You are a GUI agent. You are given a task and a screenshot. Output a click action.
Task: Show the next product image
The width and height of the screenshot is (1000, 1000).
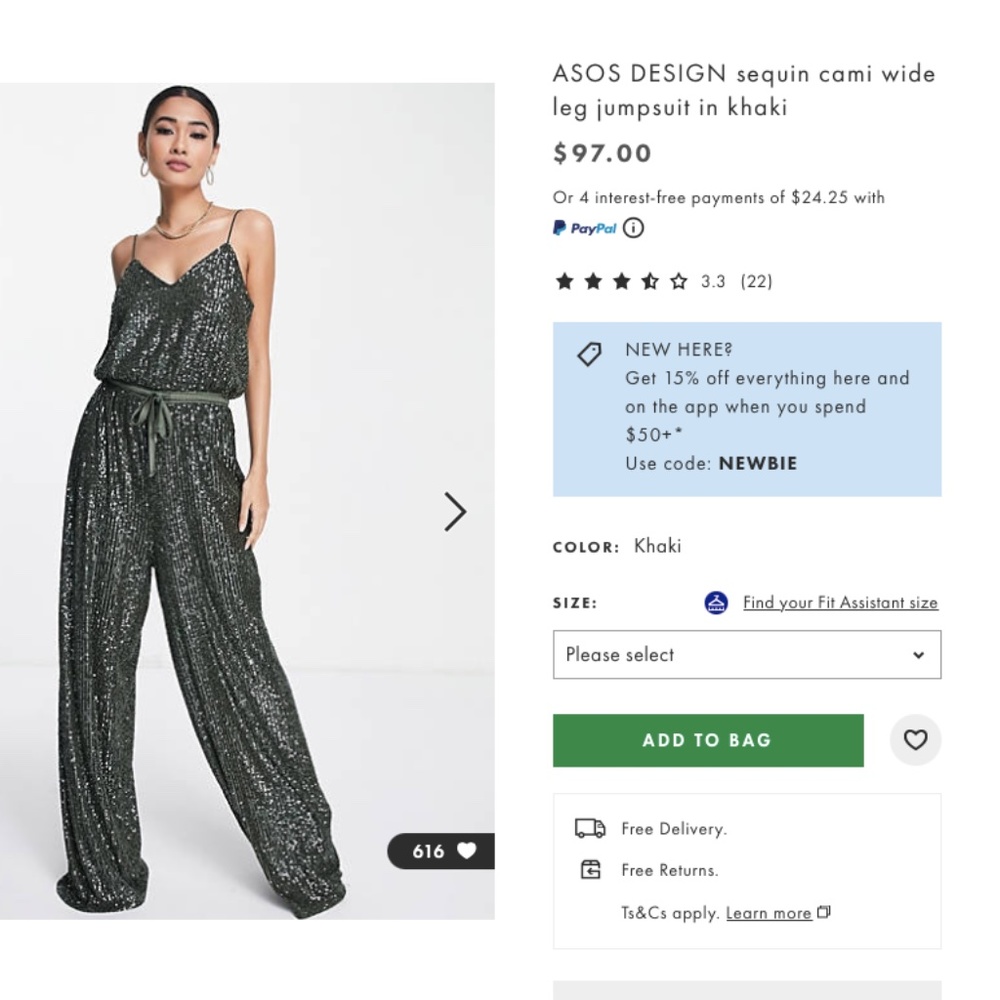tap(454, 512)
